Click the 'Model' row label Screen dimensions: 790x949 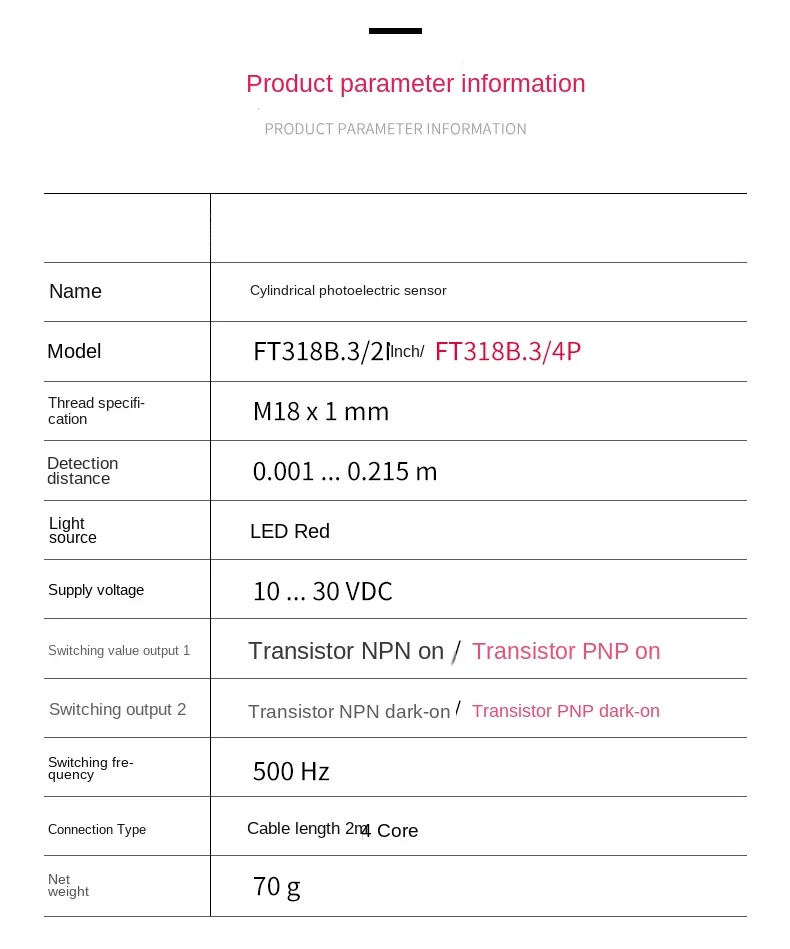[74, 351]
